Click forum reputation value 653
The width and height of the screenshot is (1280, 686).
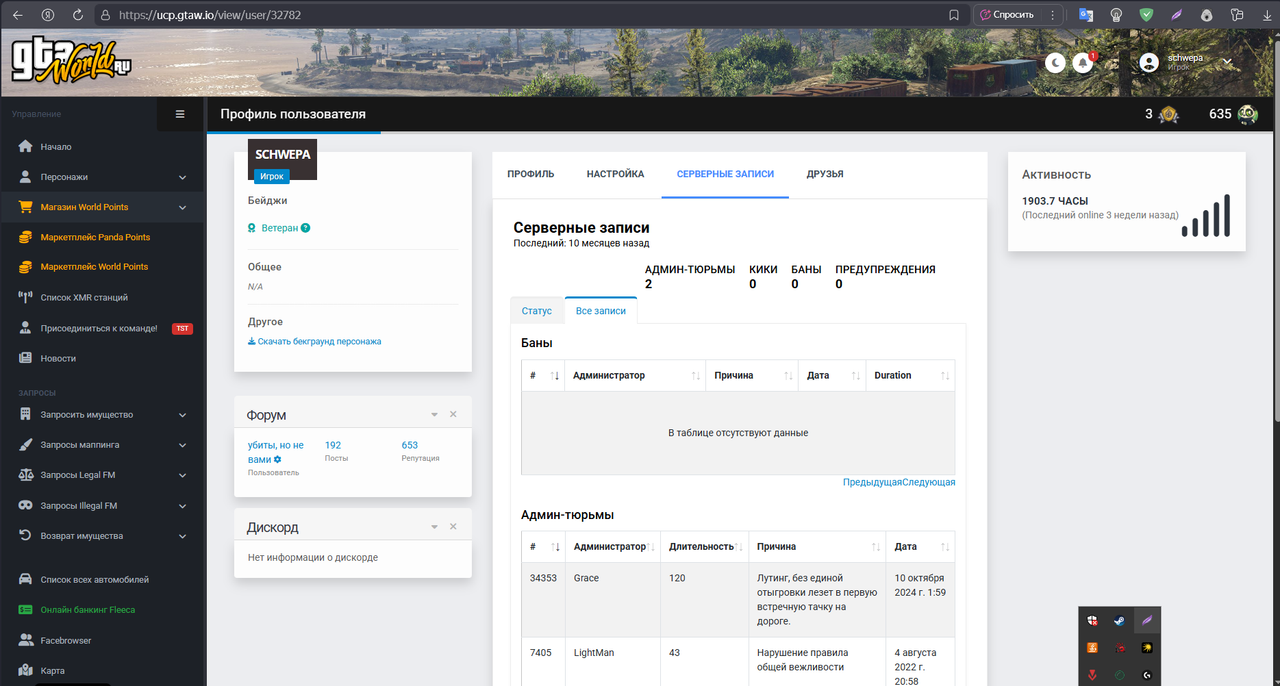pos(410,445)
